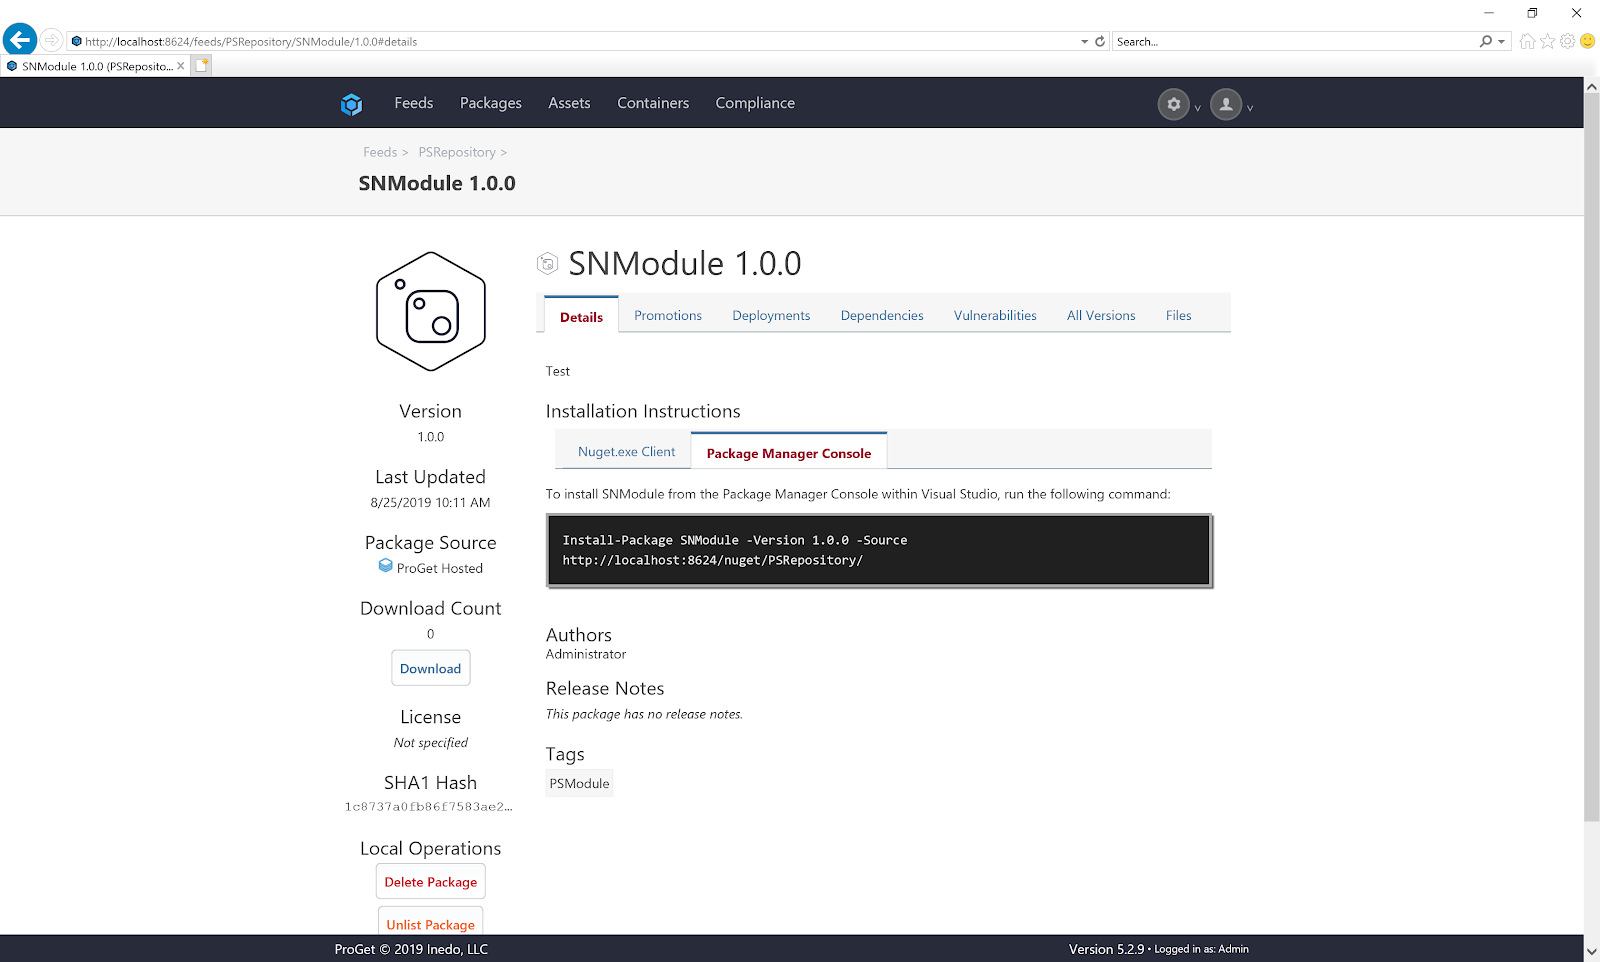Click the browser Search field
The image size is (1600, 962).
click(1295, 41)
